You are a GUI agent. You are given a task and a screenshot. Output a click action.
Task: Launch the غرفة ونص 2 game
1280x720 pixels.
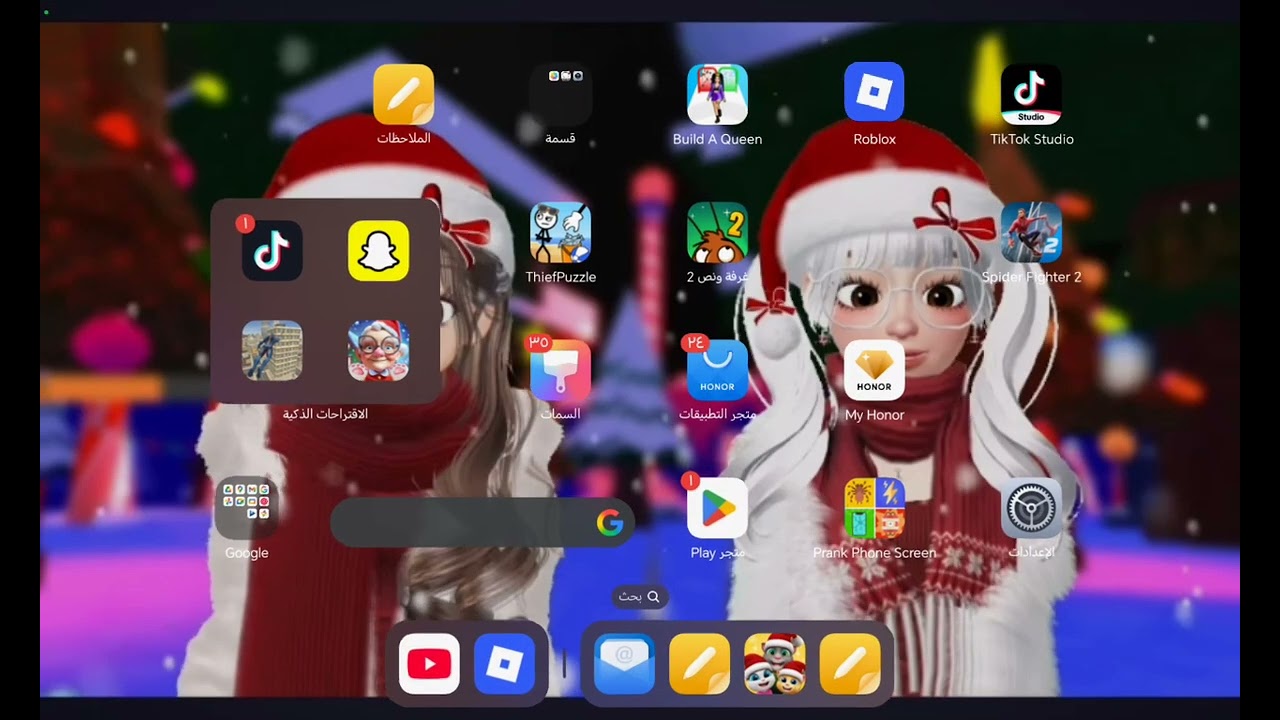click(x=717, y=233)
